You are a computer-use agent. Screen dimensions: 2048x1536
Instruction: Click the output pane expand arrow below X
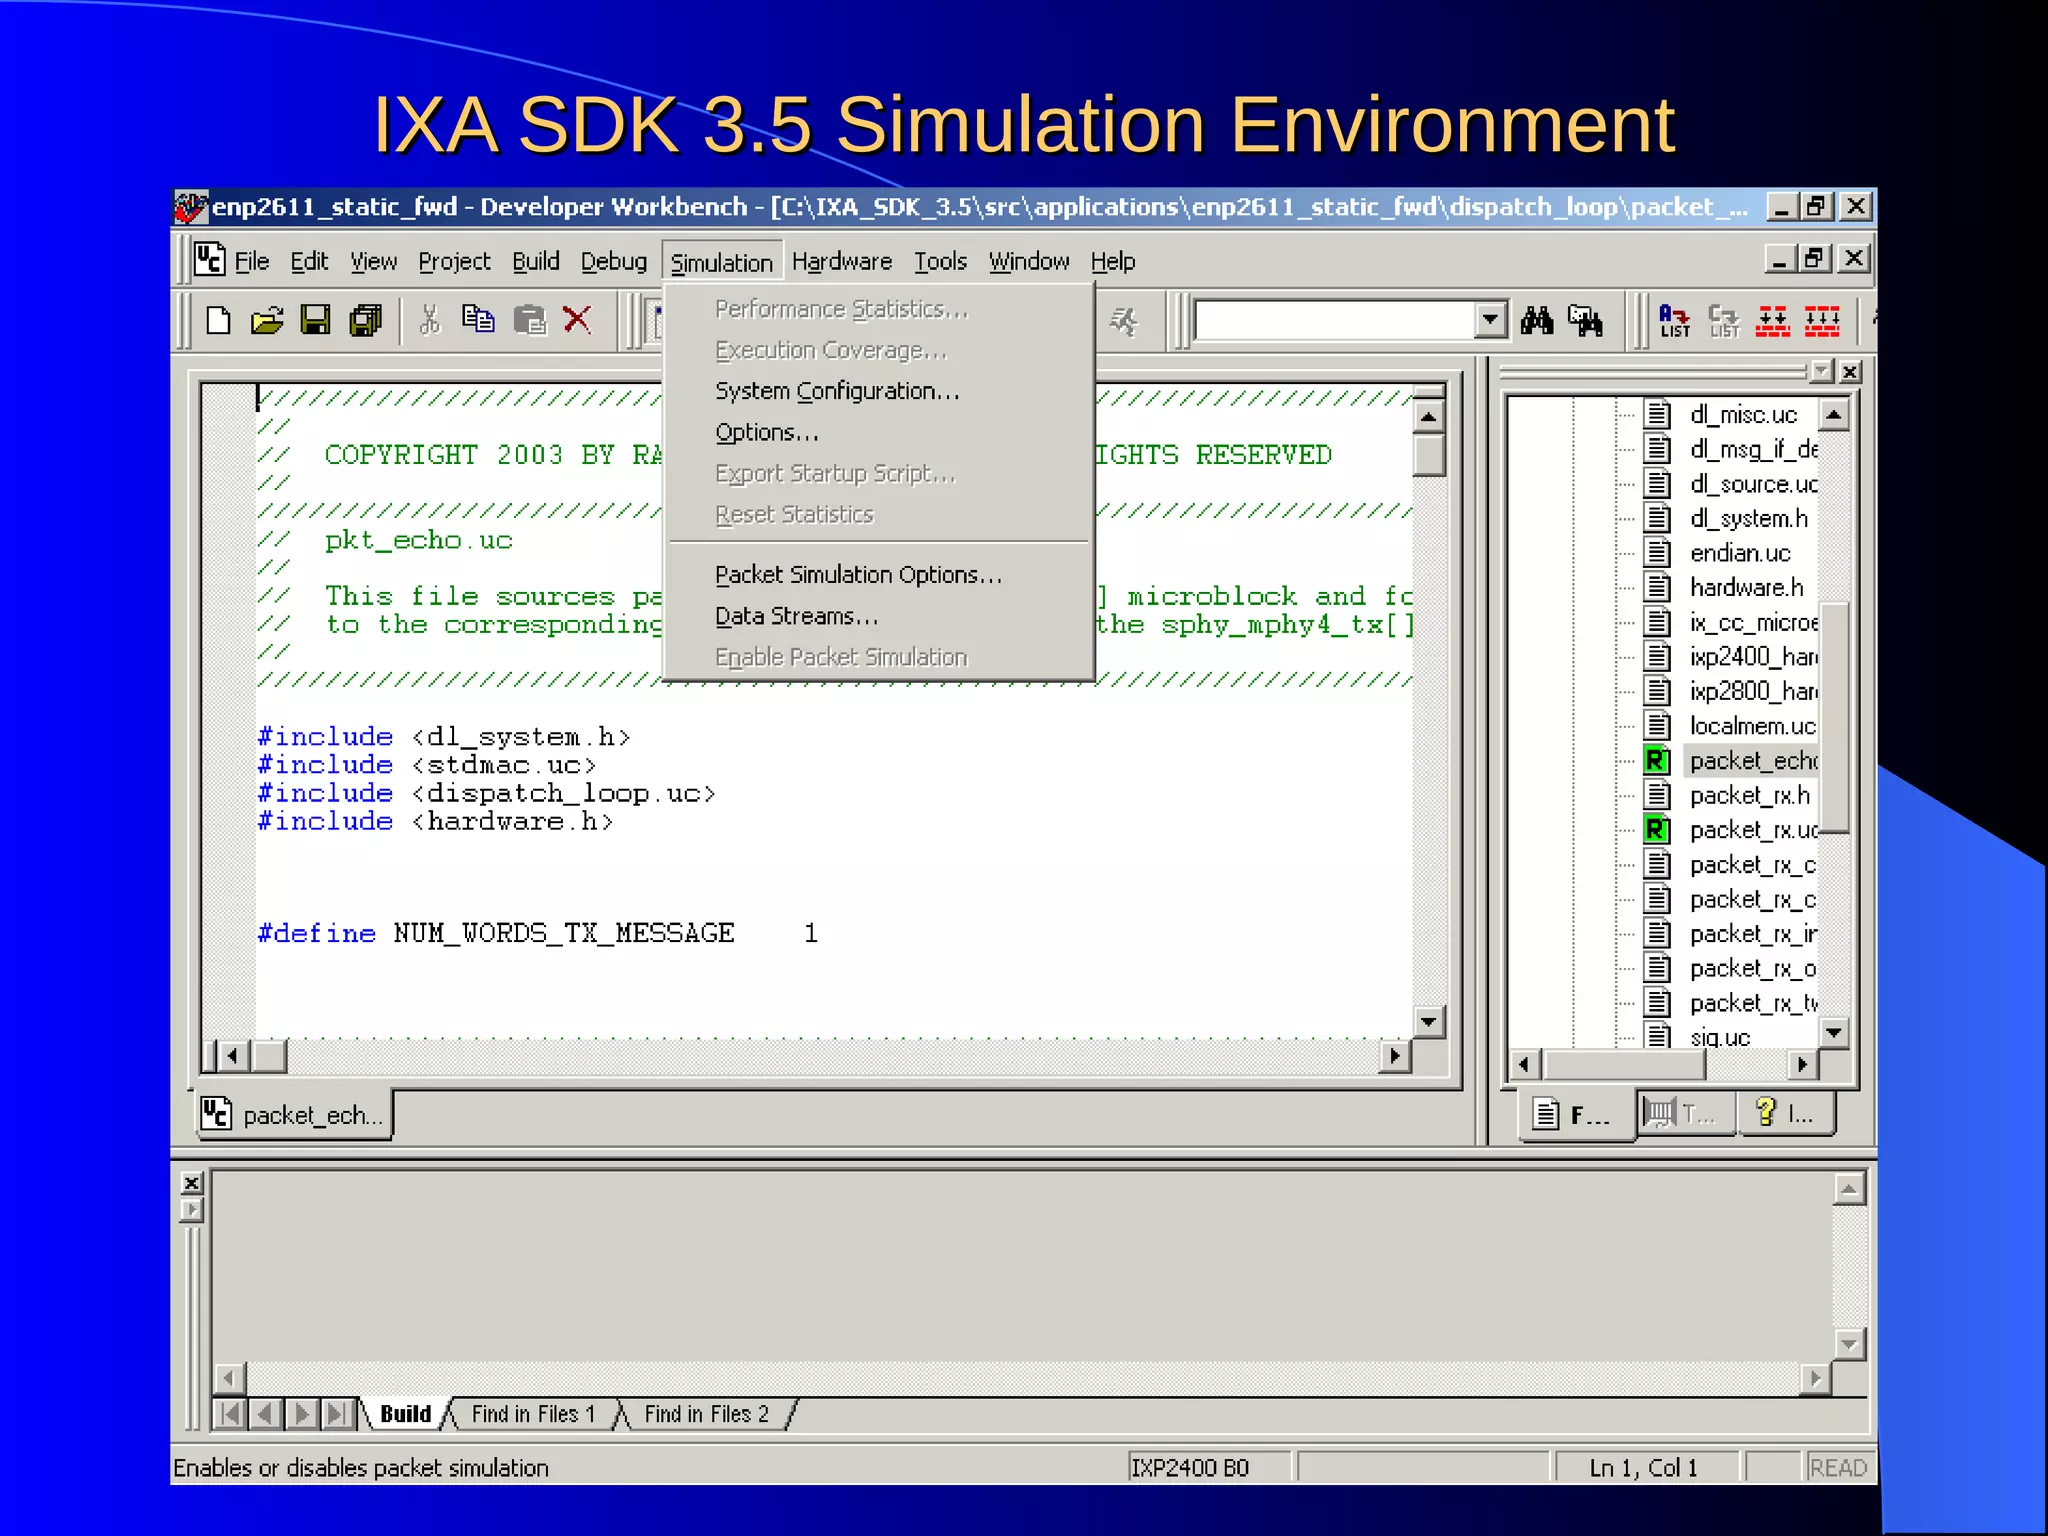click(192, 1210)
